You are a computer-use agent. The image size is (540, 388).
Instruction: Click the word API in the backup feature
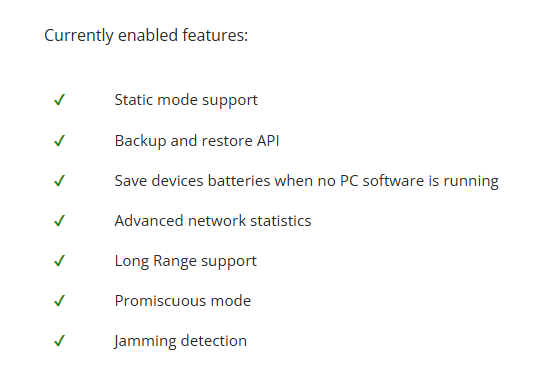268,140
